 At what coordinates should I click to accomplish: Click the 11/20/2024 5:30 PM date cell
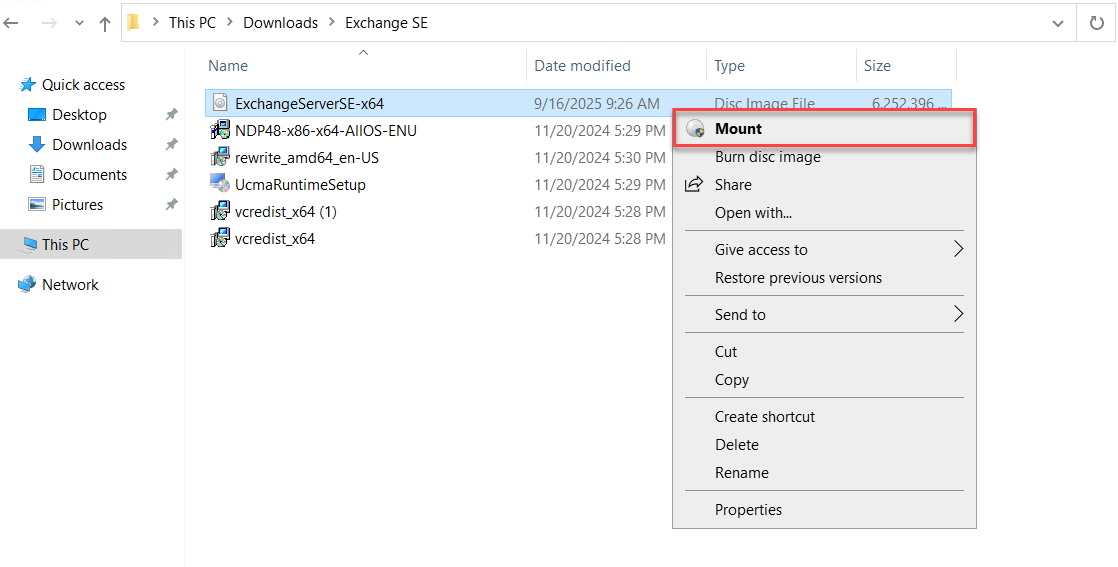tap(600, 158)
